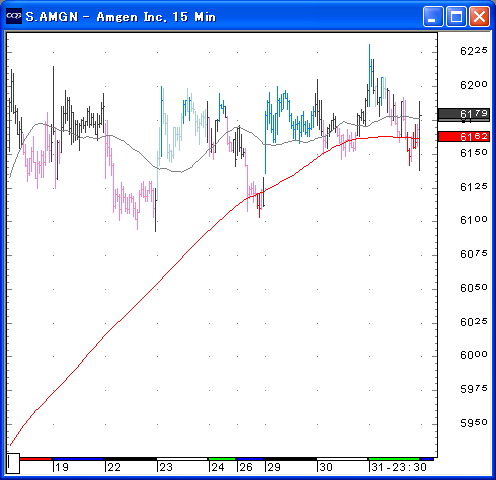The height and width of the screenshot is (480, 496).
Task: Select date label 24 on time axis
Action: click(218, 467)
